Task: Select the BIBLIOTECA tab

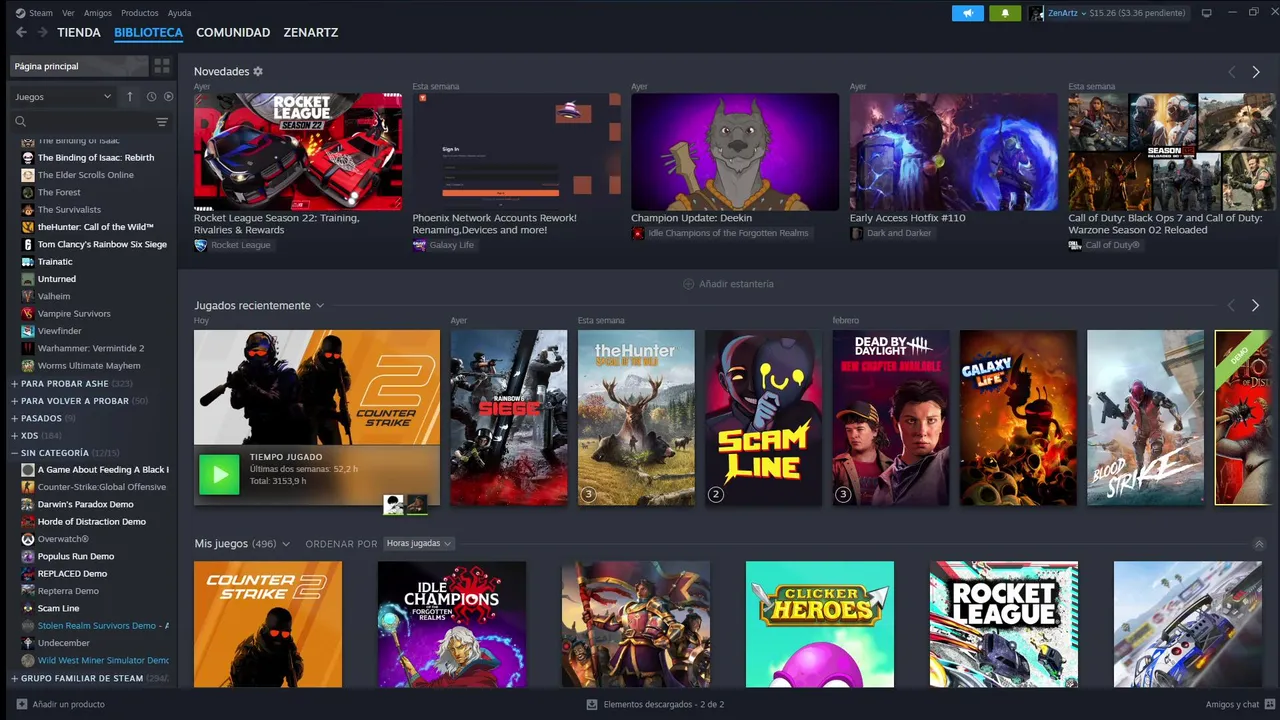Action: [148, 32]
